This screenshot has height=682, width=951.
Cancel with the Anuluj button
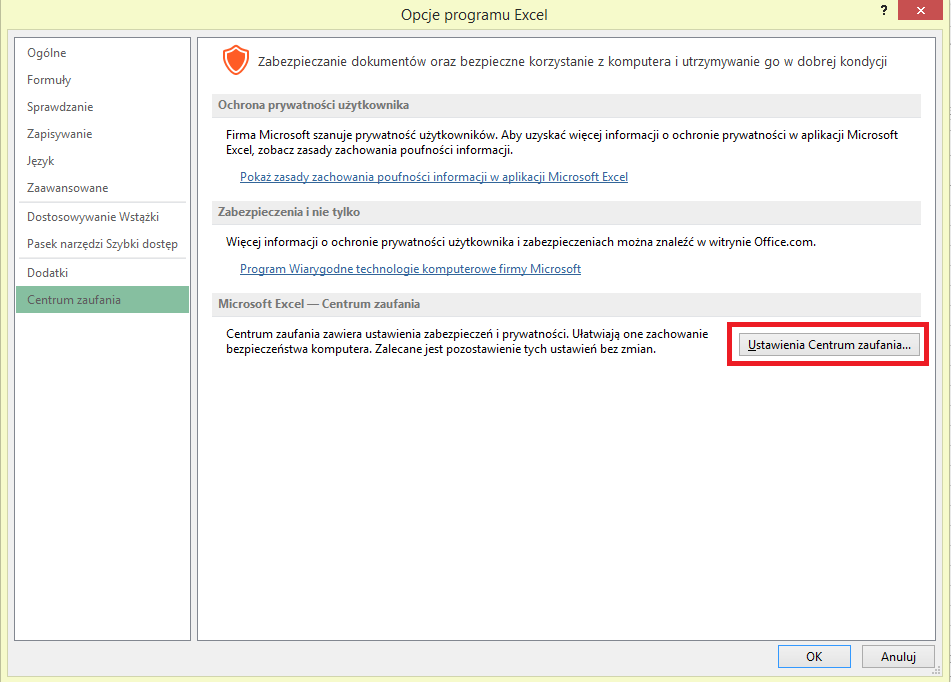[898, 657]
